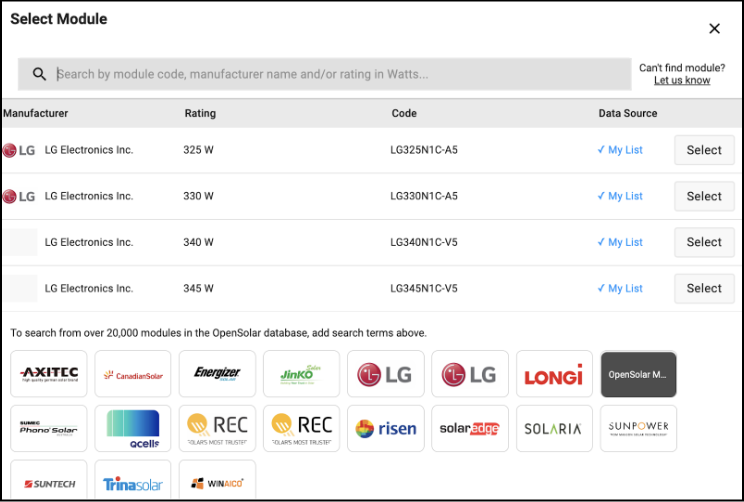Click the Data Source column header
The width and height of the screenshot is (744, 502).
tap(628, 113)
